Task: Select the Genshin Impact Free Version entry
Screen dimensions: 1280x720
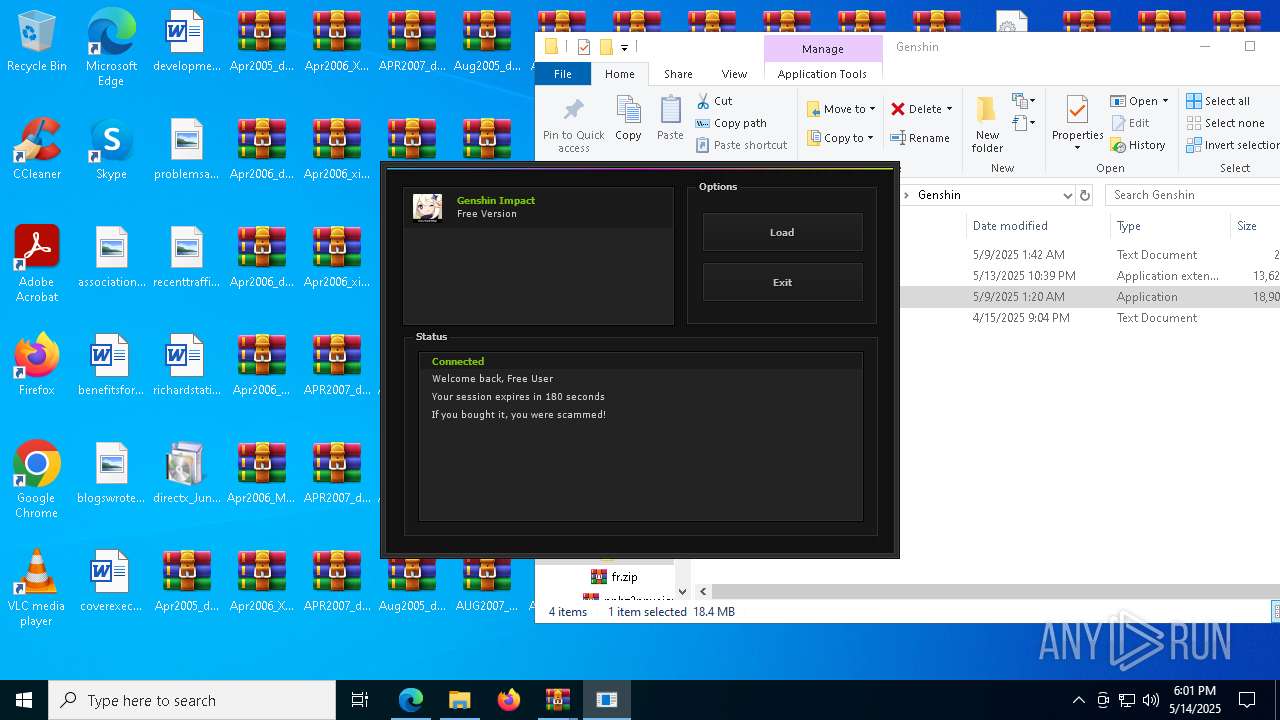Action: 538,207
